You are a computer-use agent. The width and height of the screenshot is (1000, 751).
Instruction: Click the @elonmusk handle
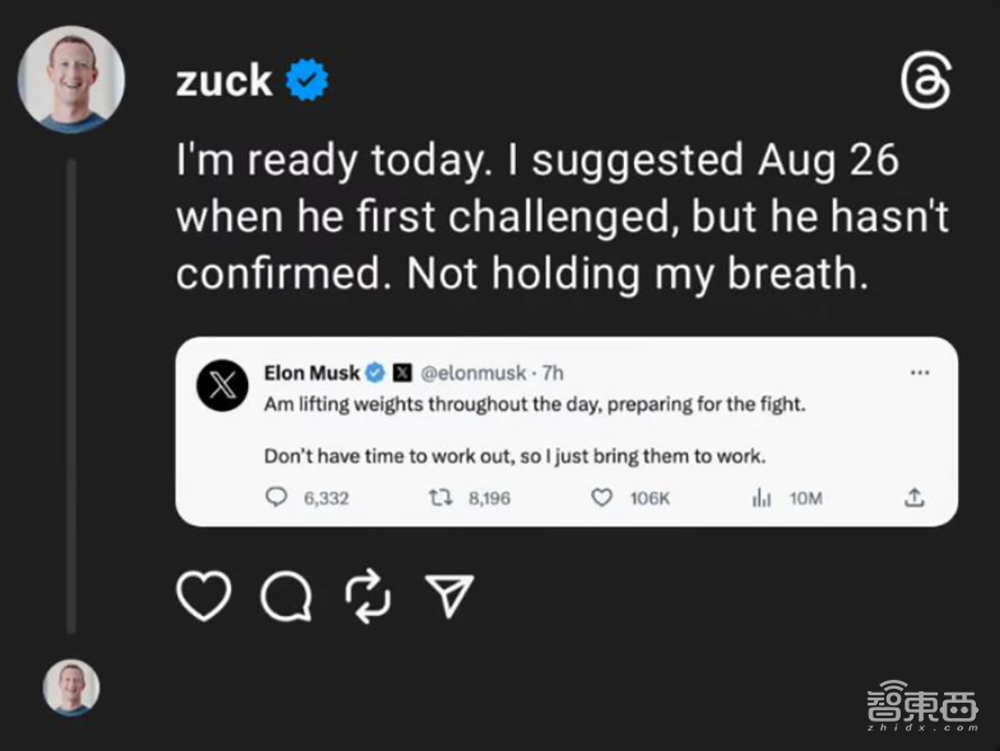472,373
